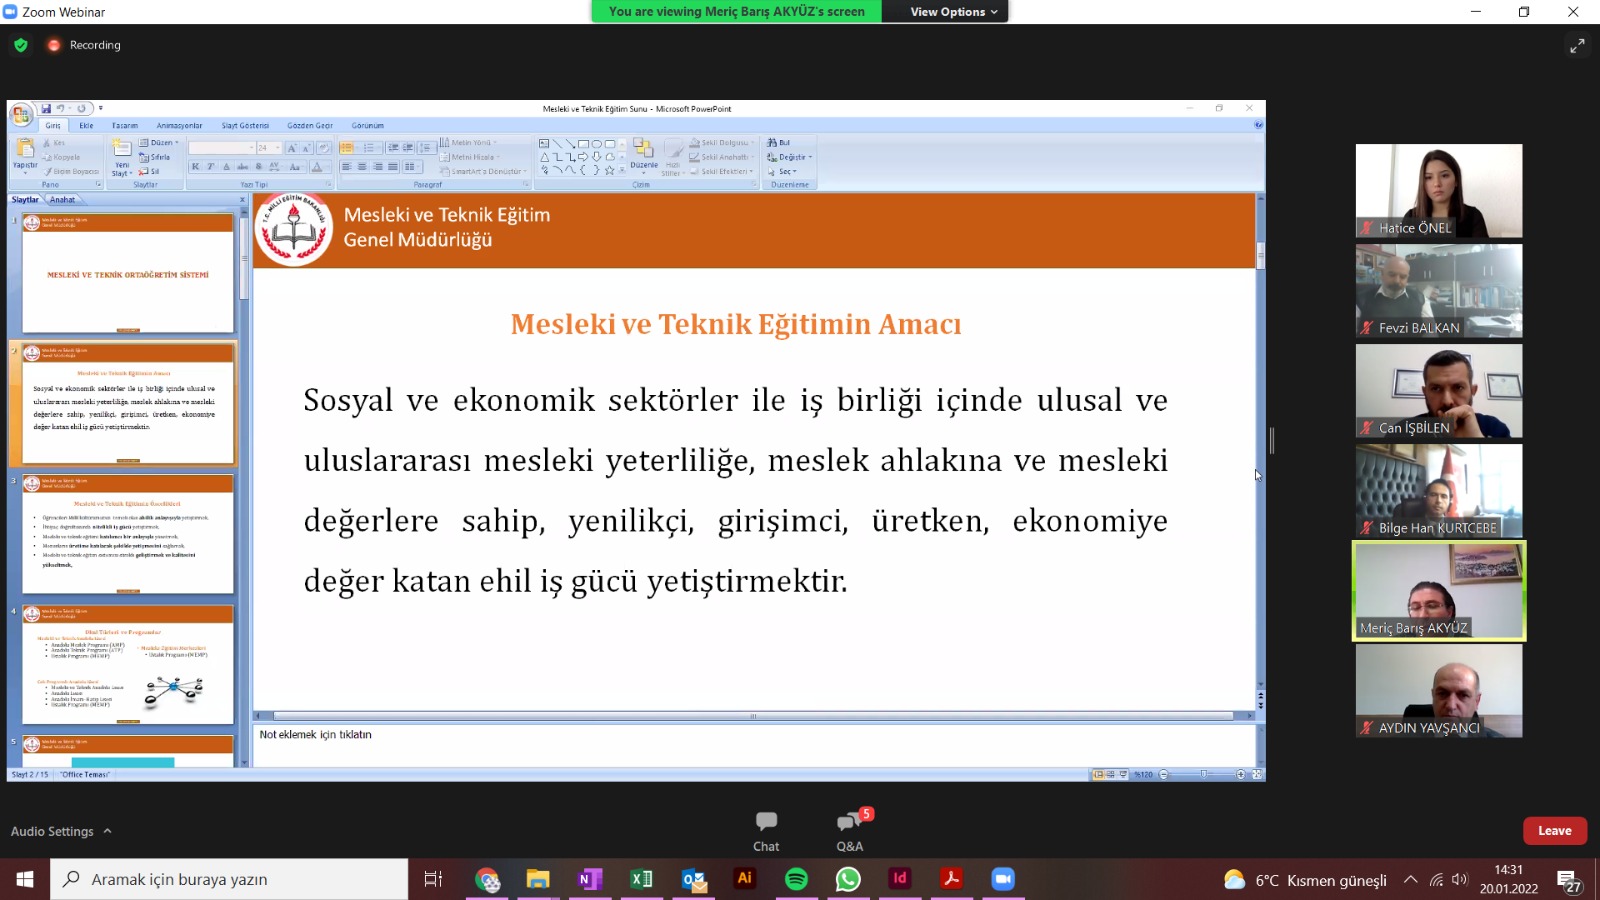Launch Adobe Illustrator from the taskbar
The width and height of the screenshot is (1600, 900).
[744, 879]
